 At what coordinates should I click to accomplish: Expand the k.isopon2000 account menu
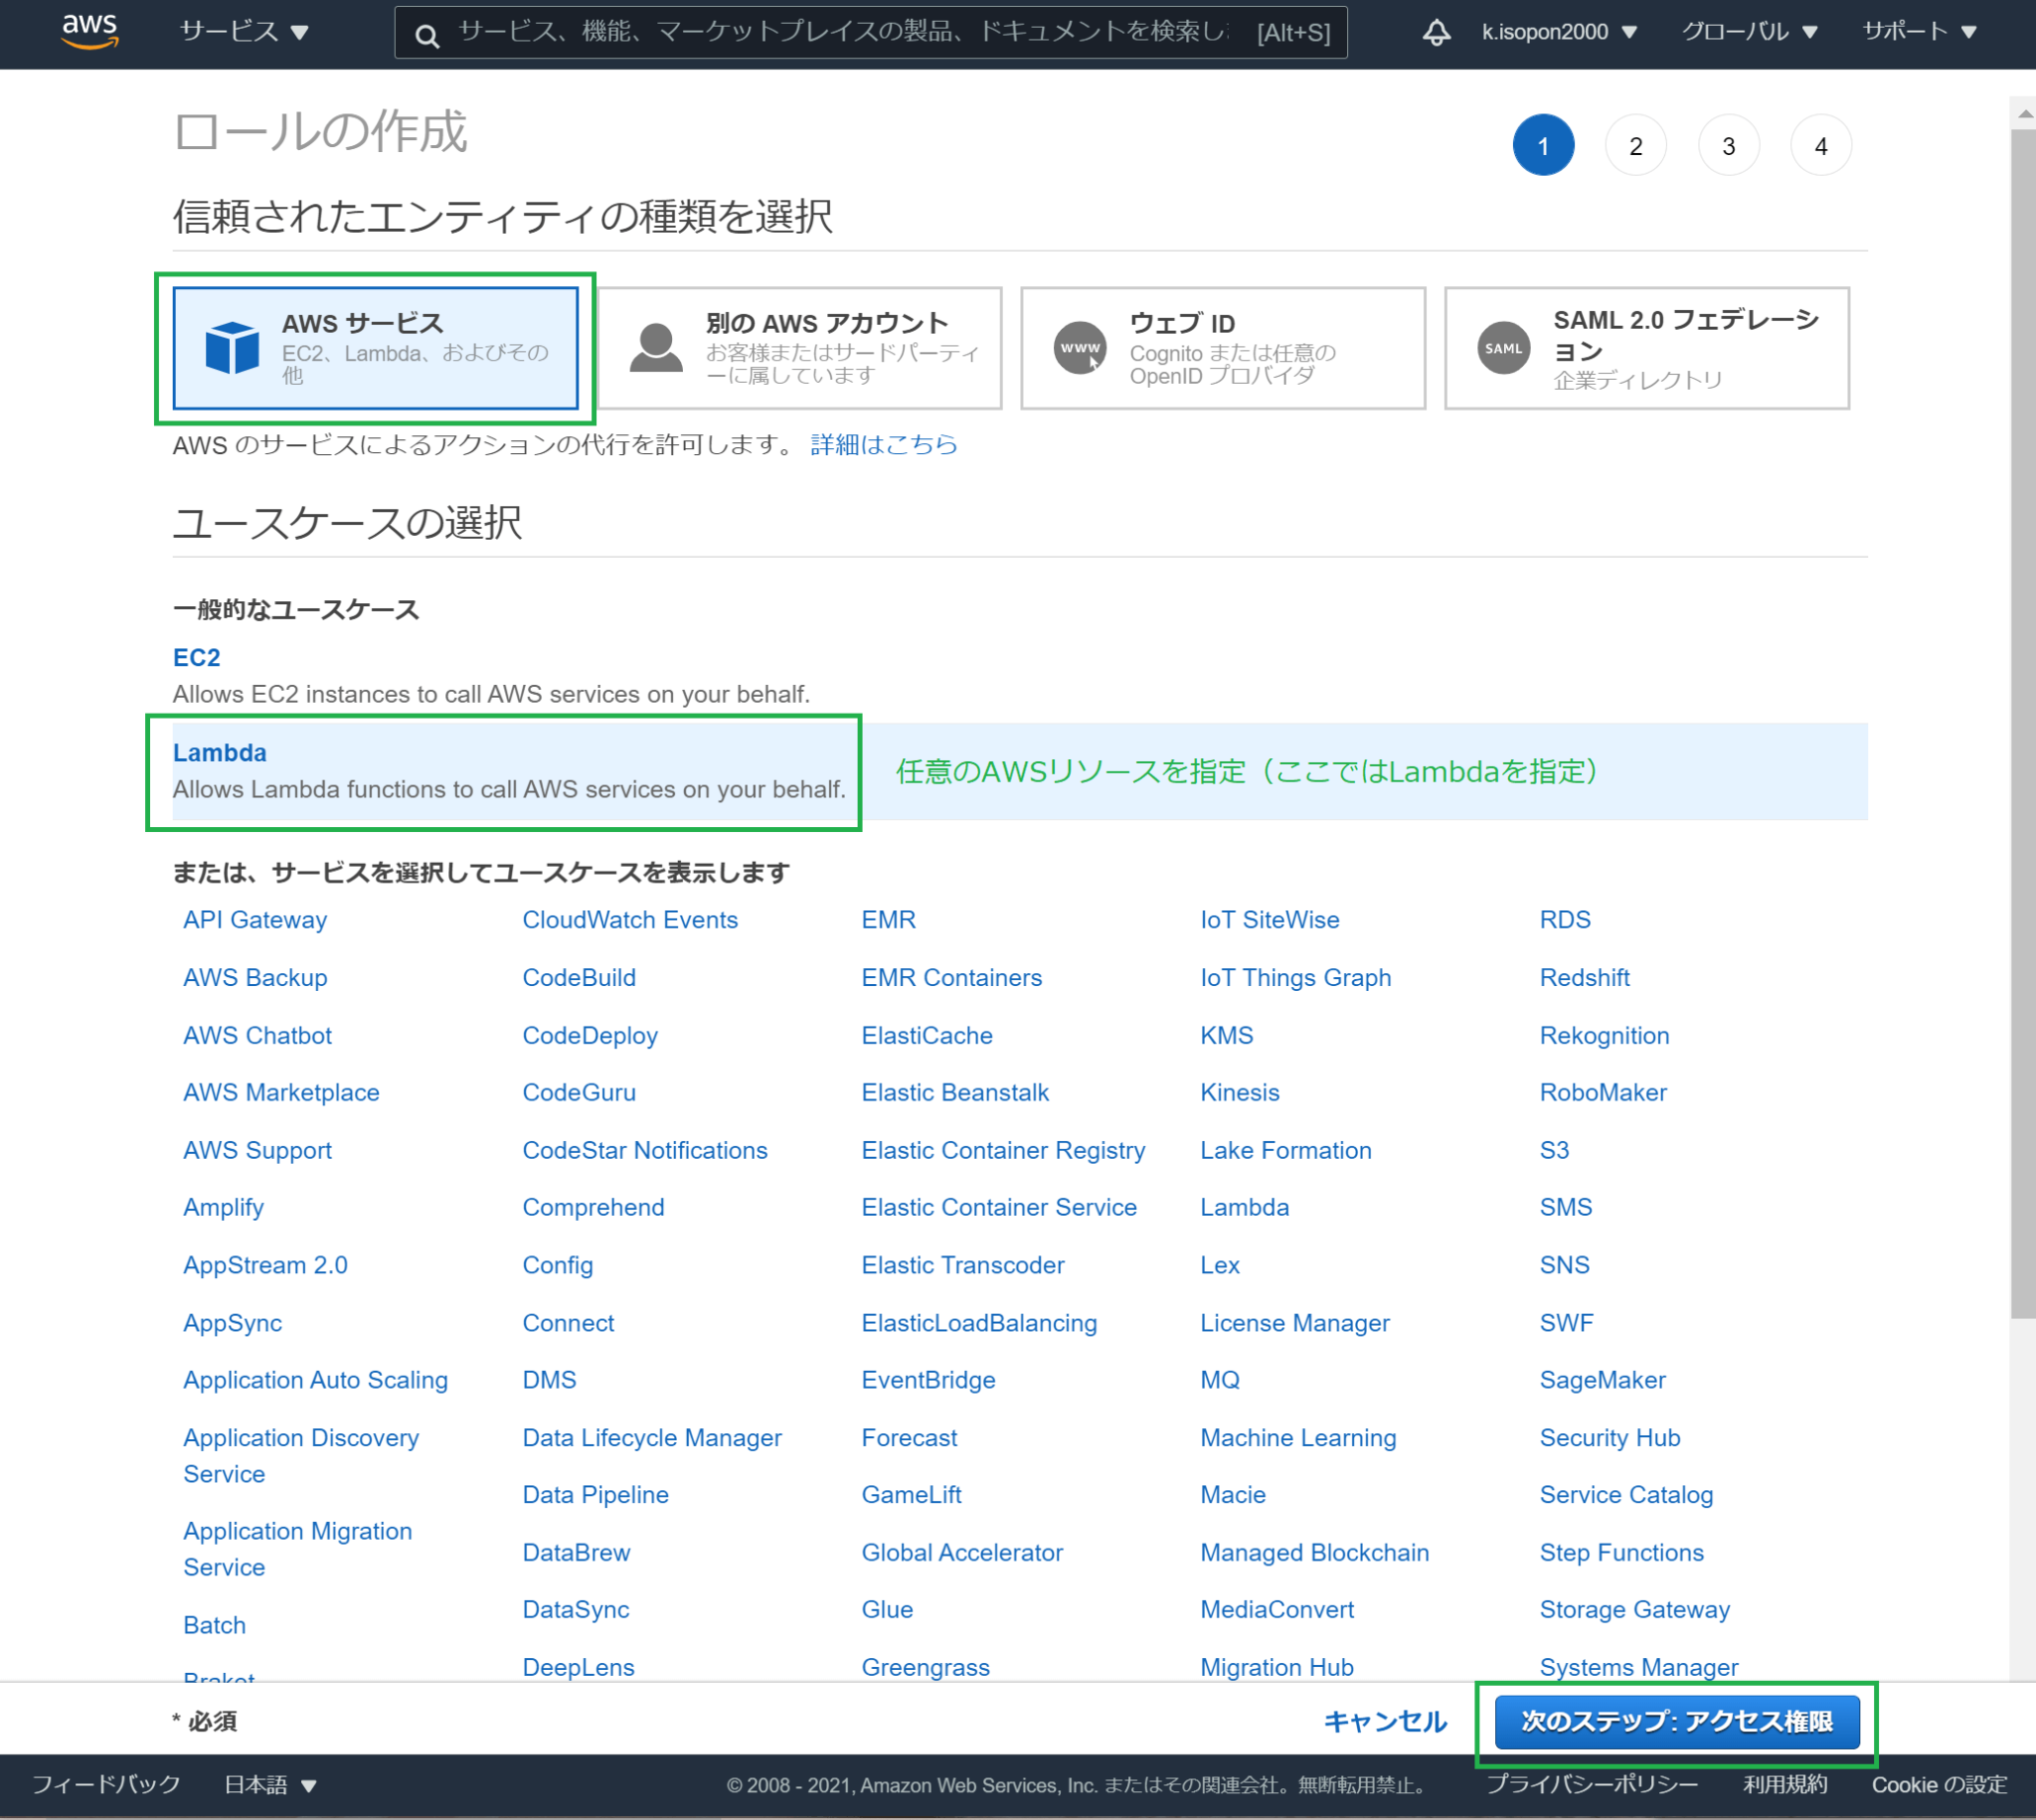(1558, 31)
